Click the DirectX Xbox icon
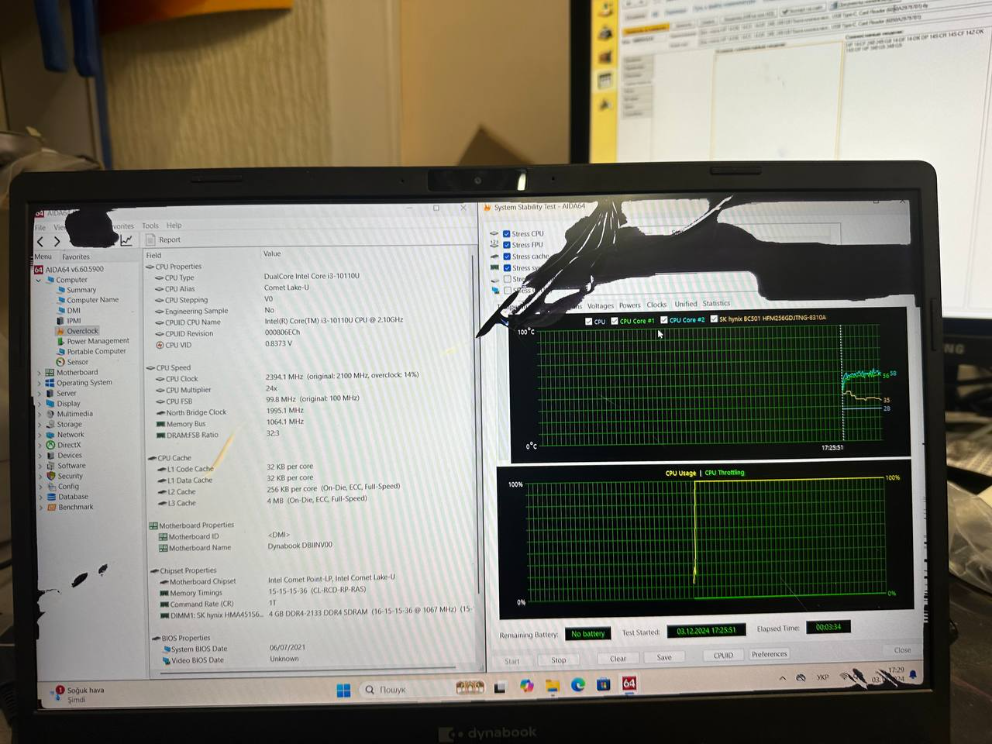Viewport: 992px width, 744px height. click(51, 445)
